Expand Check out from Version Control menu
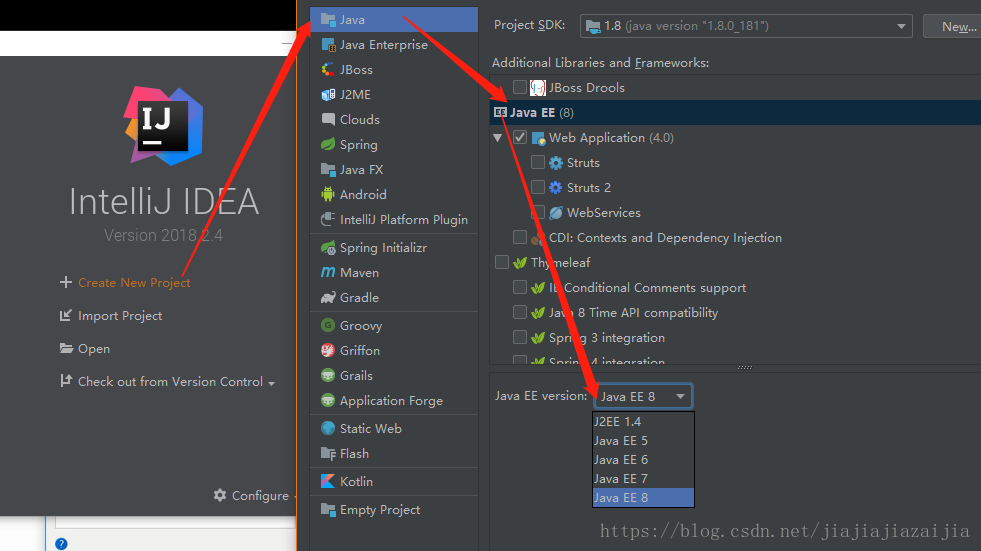This screenshot has height=551, width=981. [x=272, y=383]
